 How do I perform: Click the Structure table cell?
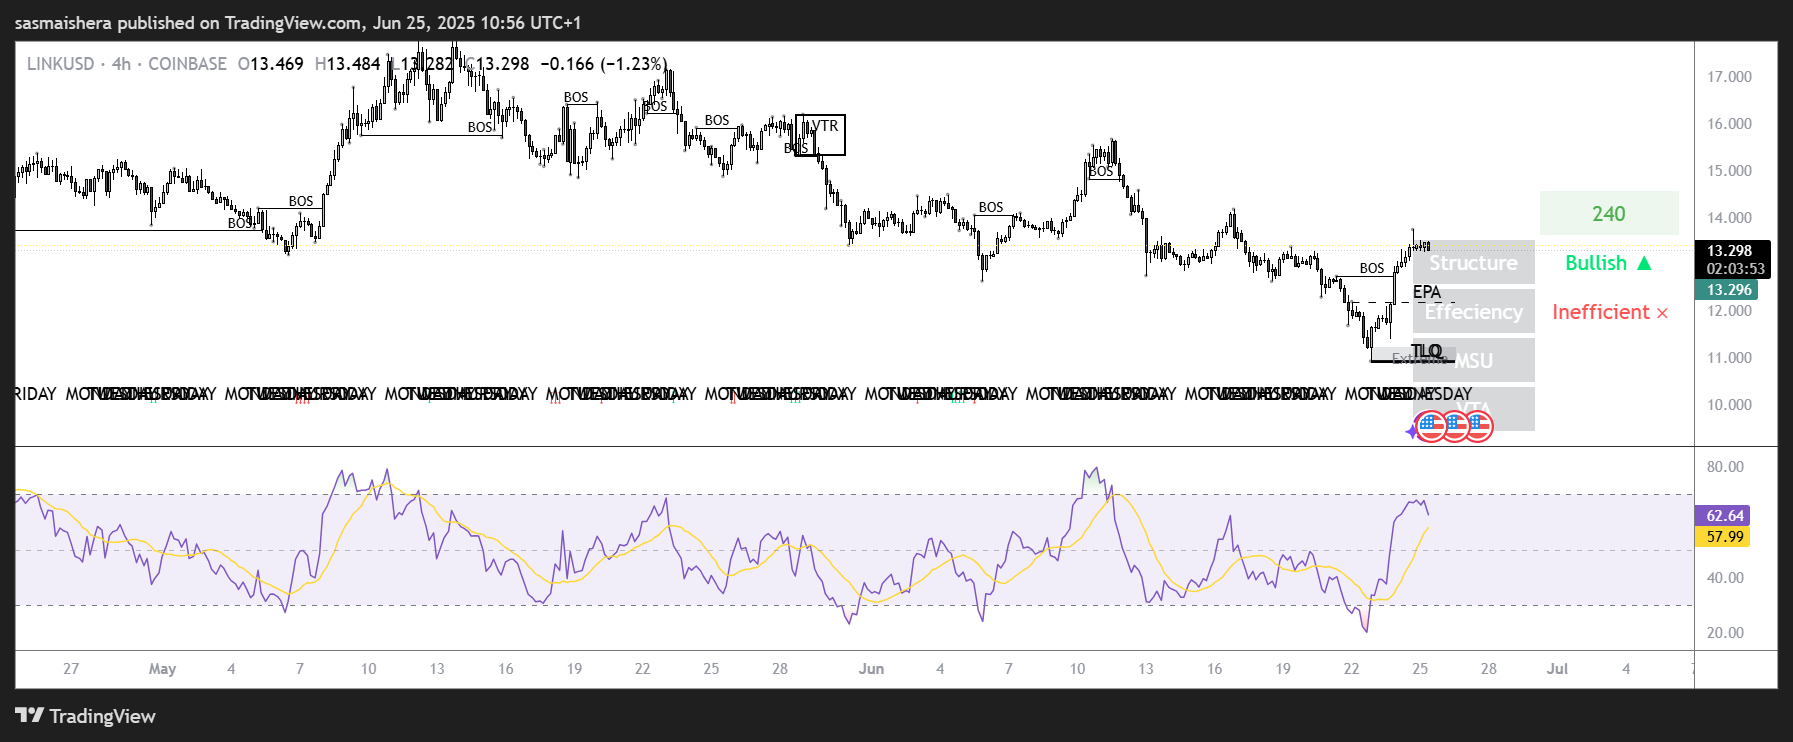click(x=1473, y=263)
